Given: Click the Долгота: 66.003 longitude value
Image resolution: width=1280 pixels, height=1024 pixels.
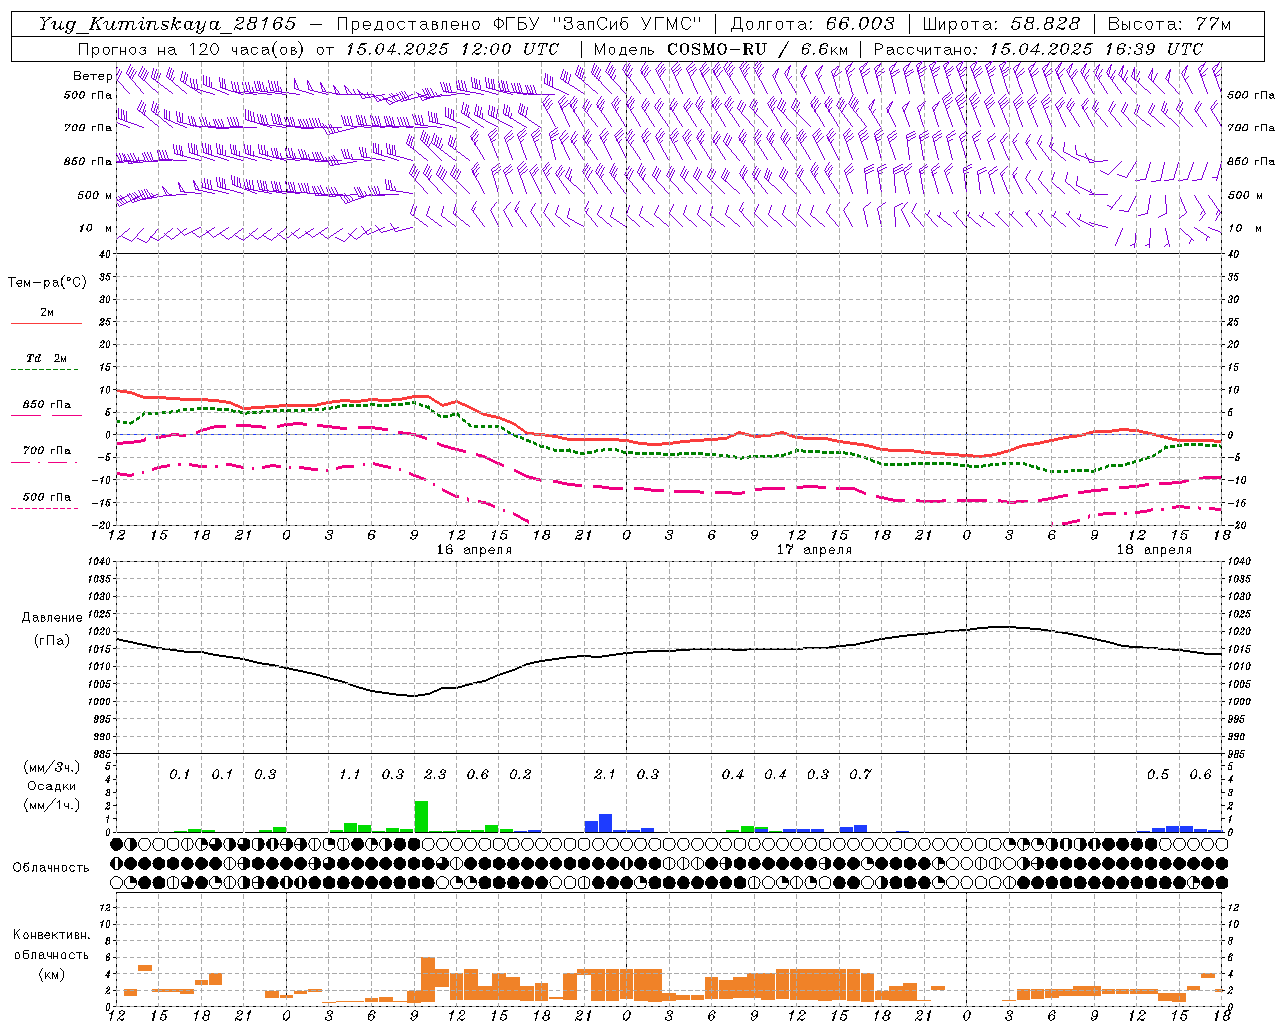Looking at the screenshot, I should click(x=813, y=24).
